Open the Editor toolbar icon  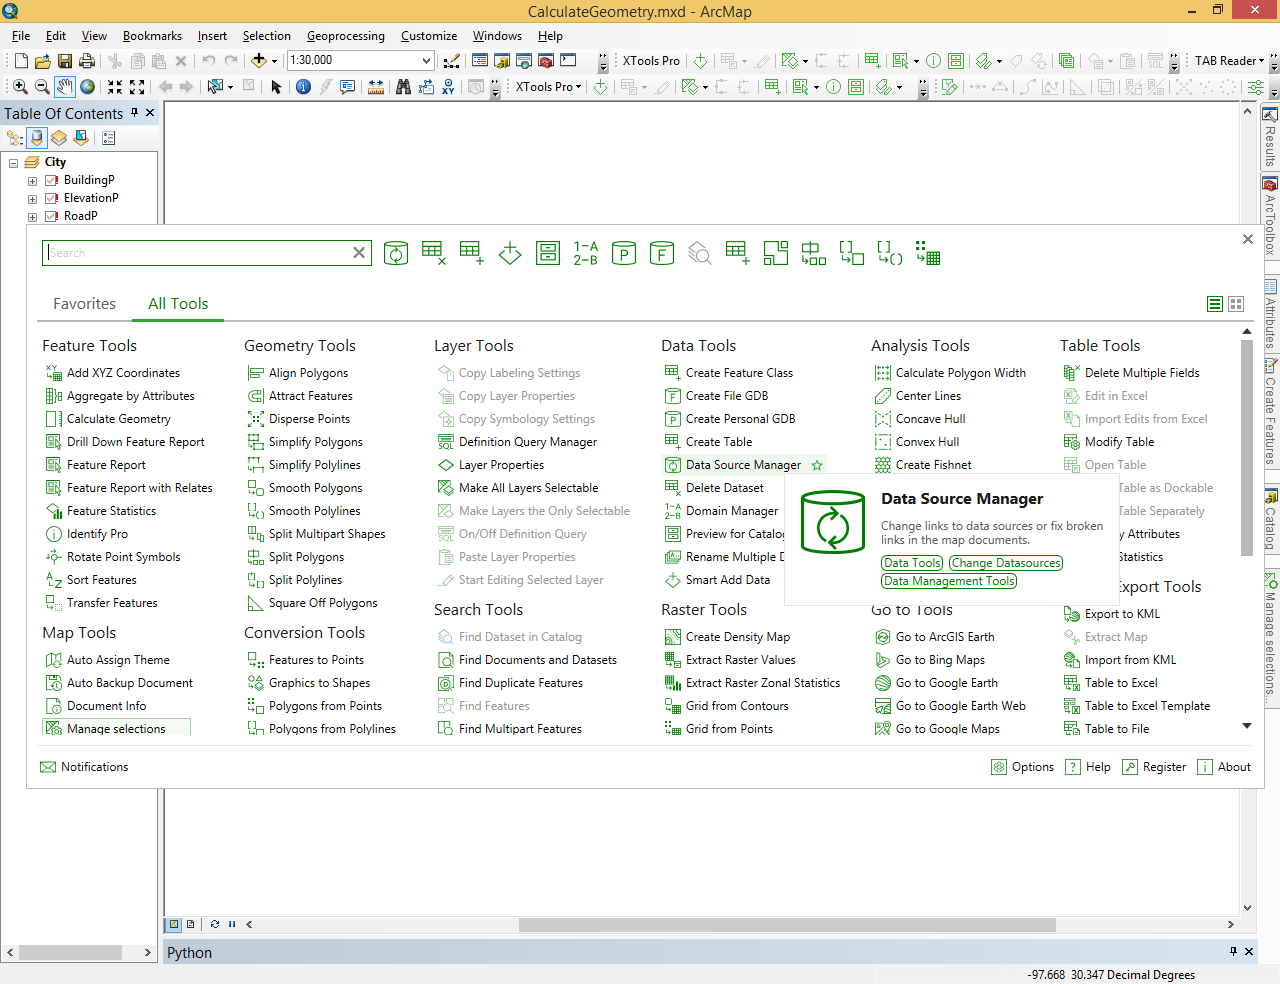click(451, 61)
